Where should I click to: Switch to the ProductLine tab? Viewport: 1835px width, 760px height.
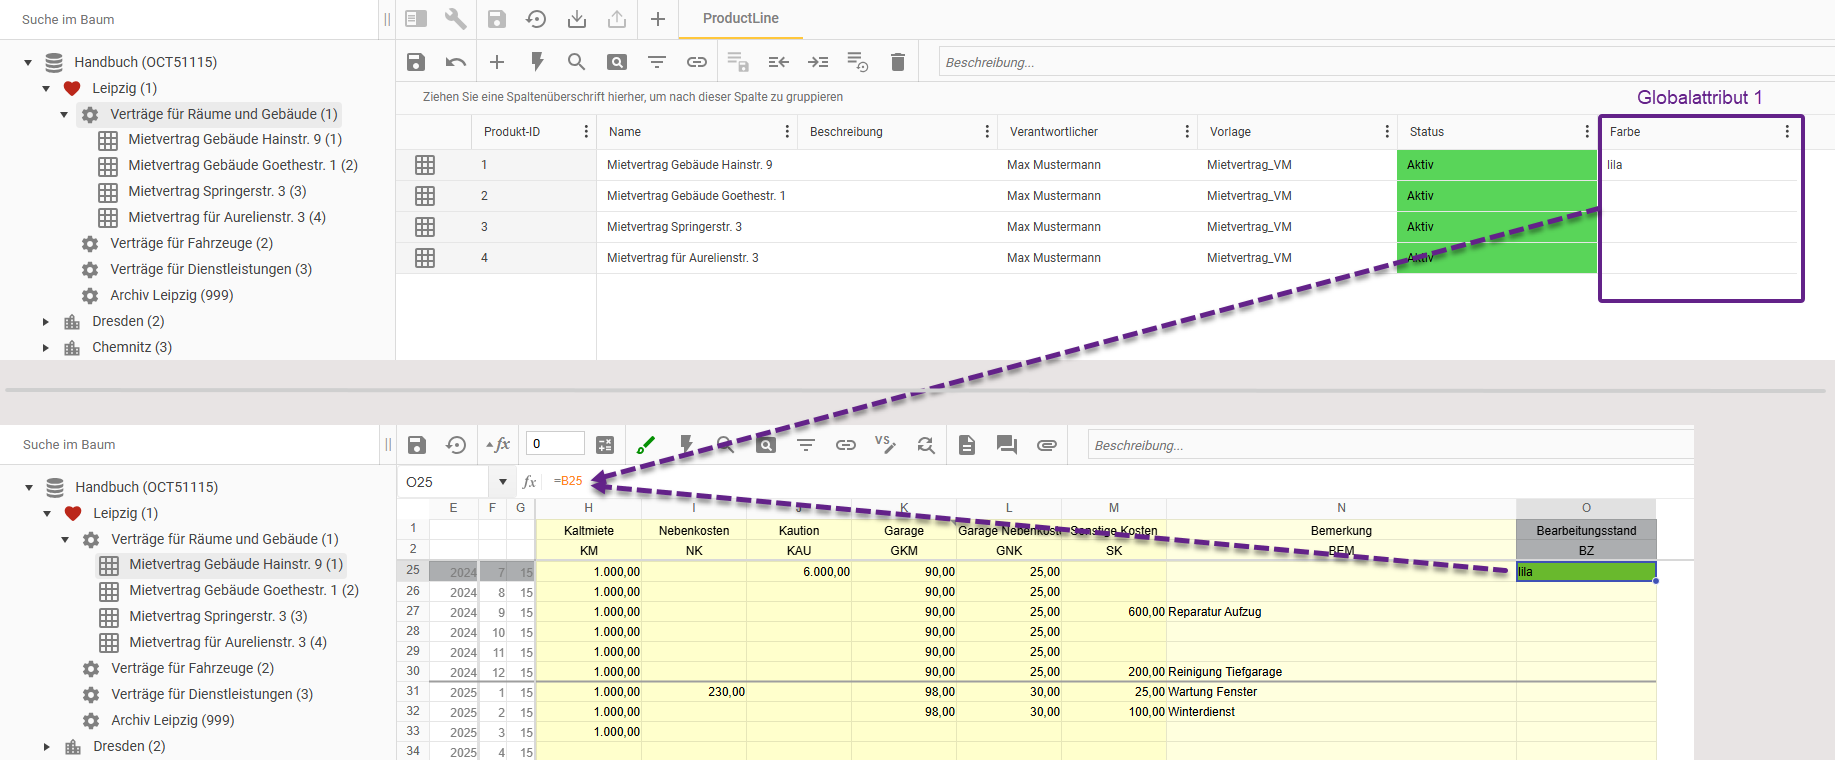point(740,19)
